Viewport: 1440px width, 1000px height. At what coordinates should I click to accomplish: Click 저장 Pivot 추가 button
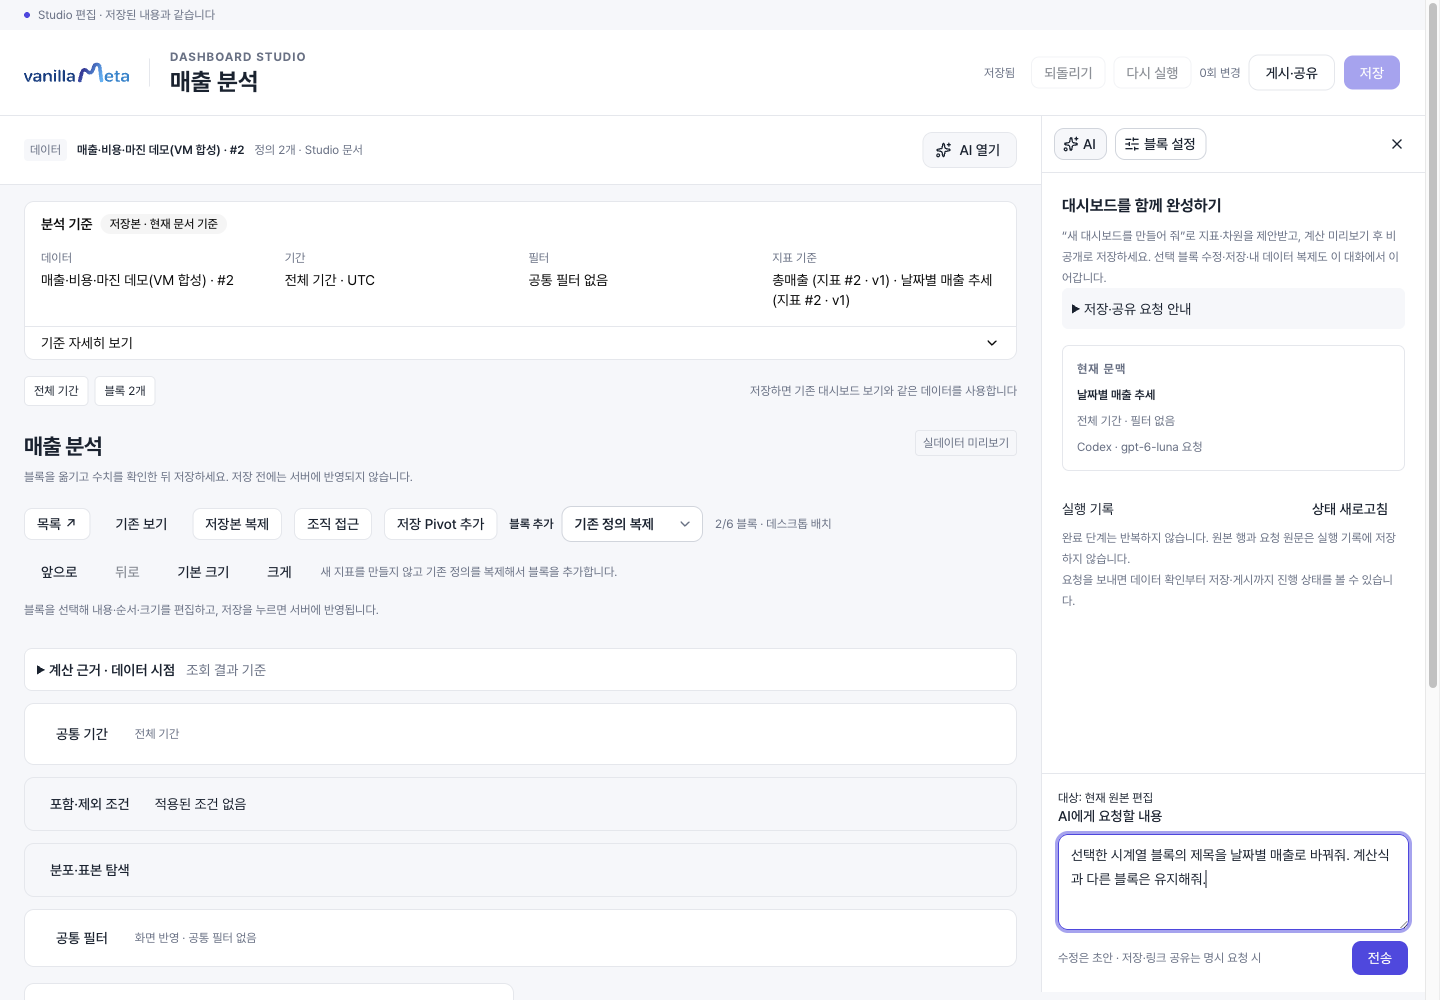coord(440,524)
